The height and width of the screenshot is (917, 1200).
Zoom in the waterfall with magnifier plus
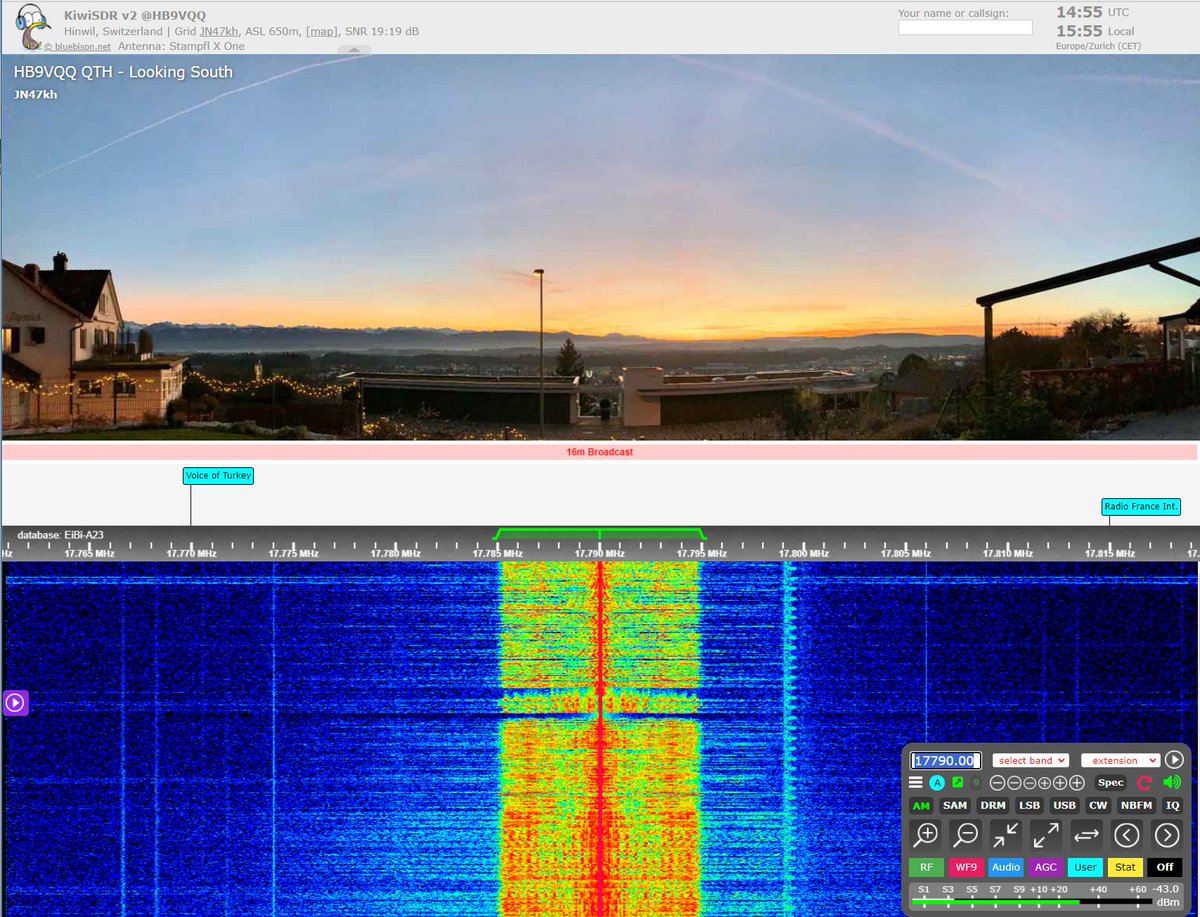click(927, 834)
